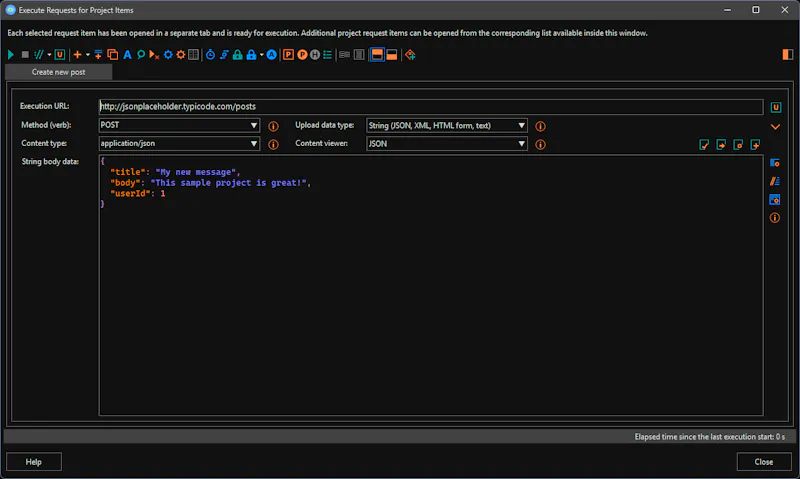Expand the arrow next to orange plus icon

click(x=87, y=55)
